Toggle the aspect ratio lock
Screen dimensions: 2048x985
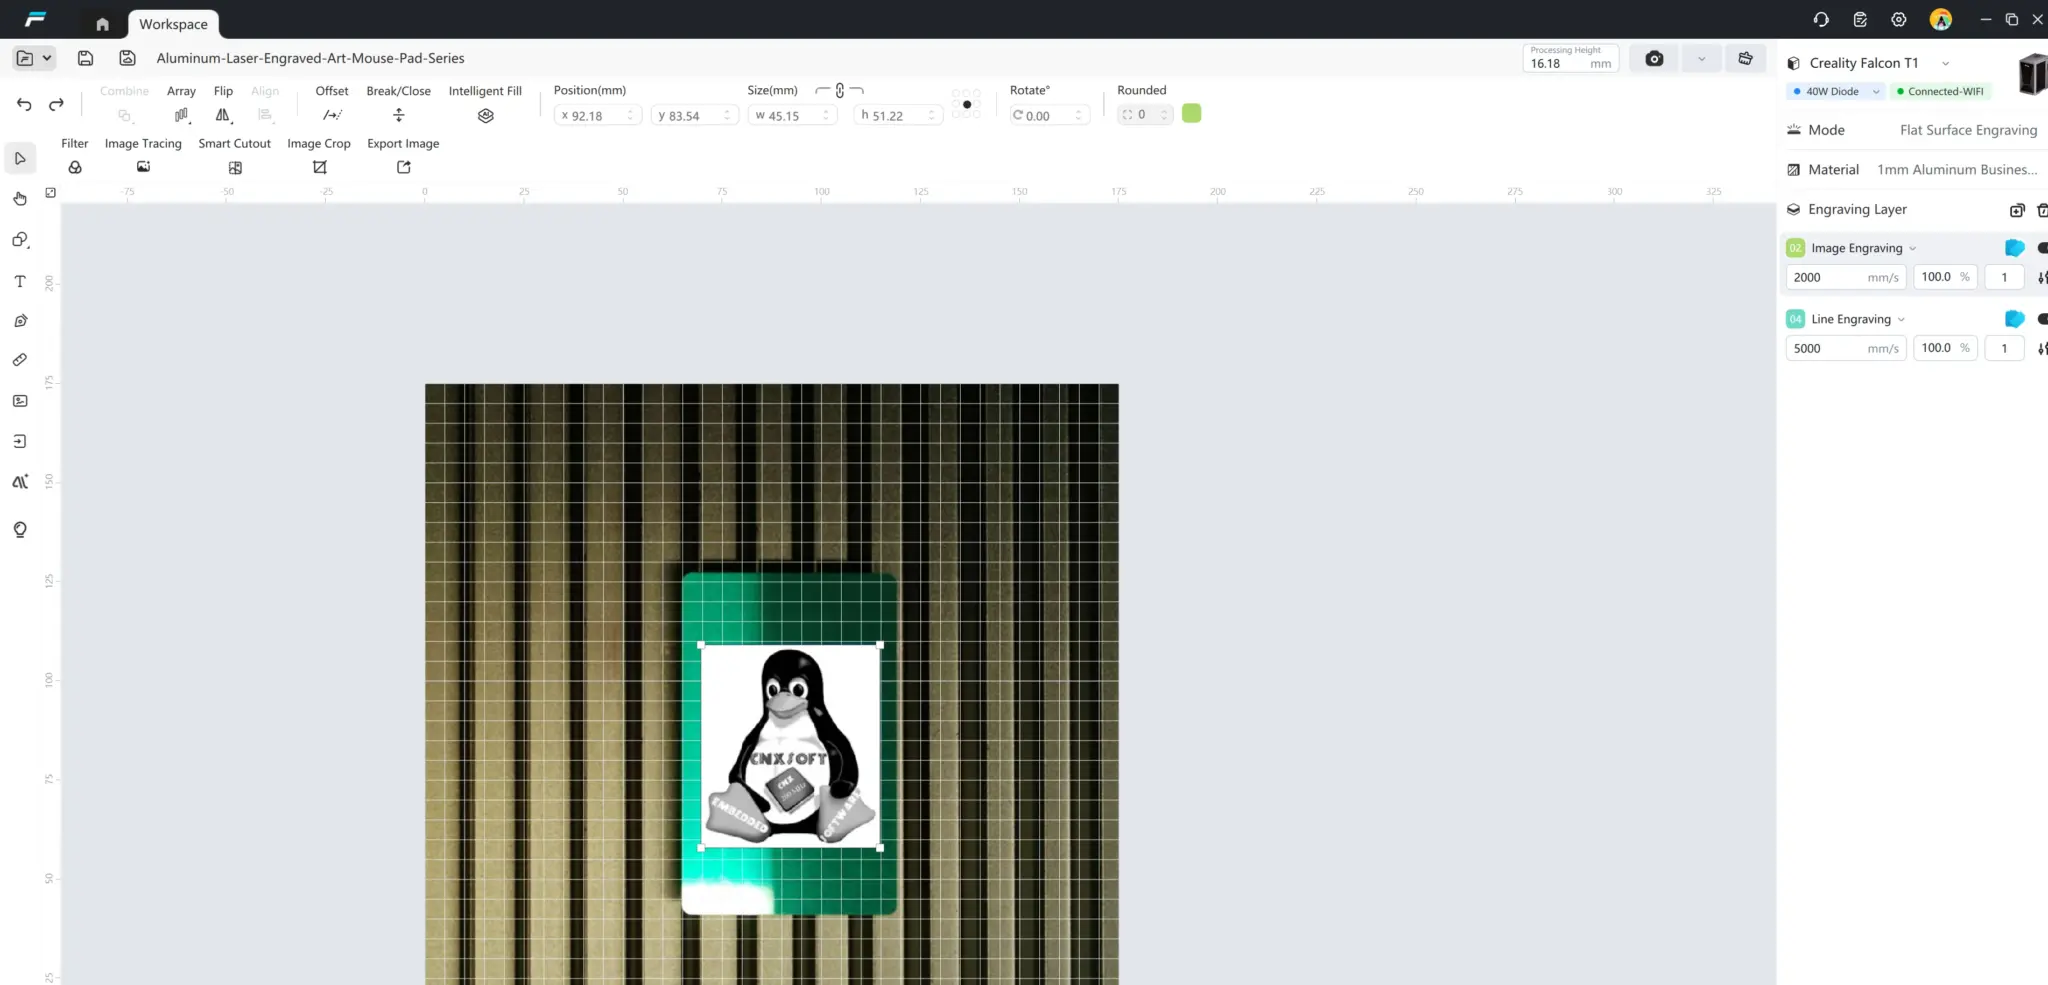pyautogui.click(x=840, y=90)
